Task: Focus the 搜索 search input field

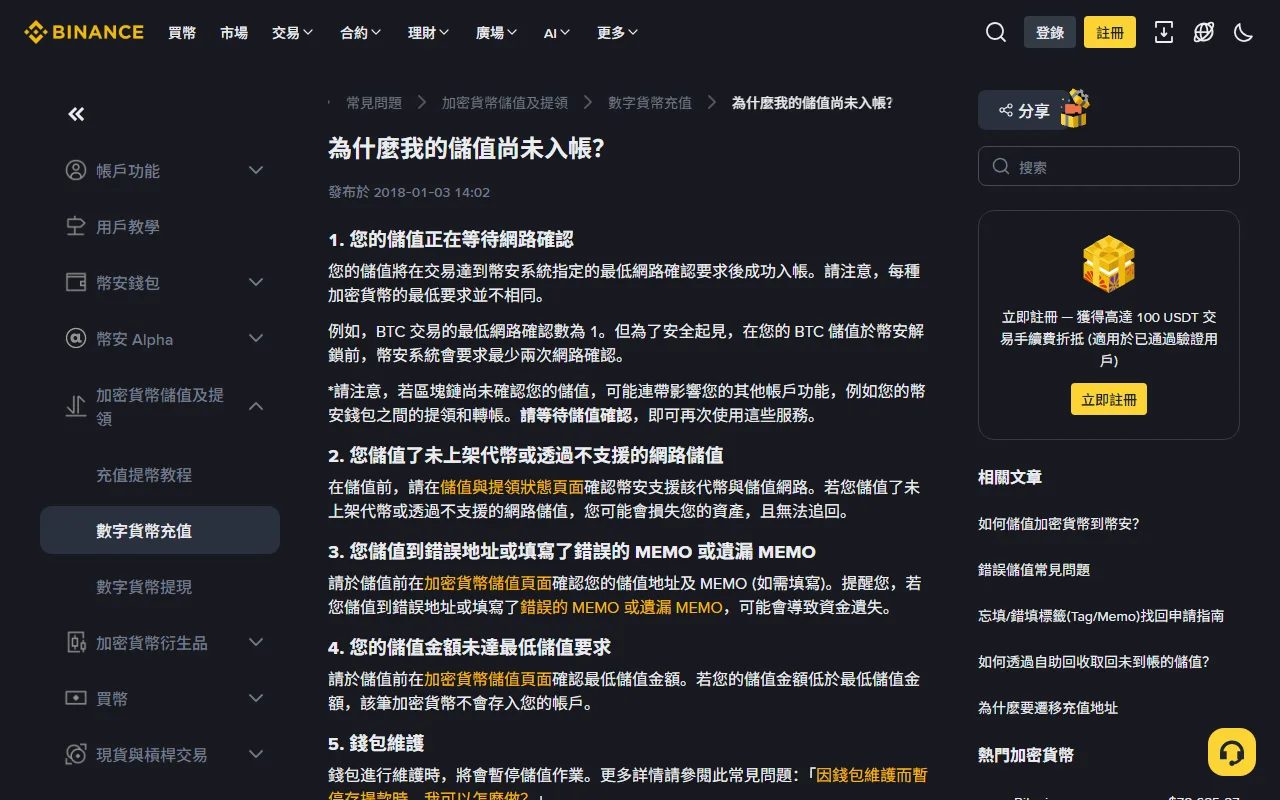Action: coord(1109,166)
